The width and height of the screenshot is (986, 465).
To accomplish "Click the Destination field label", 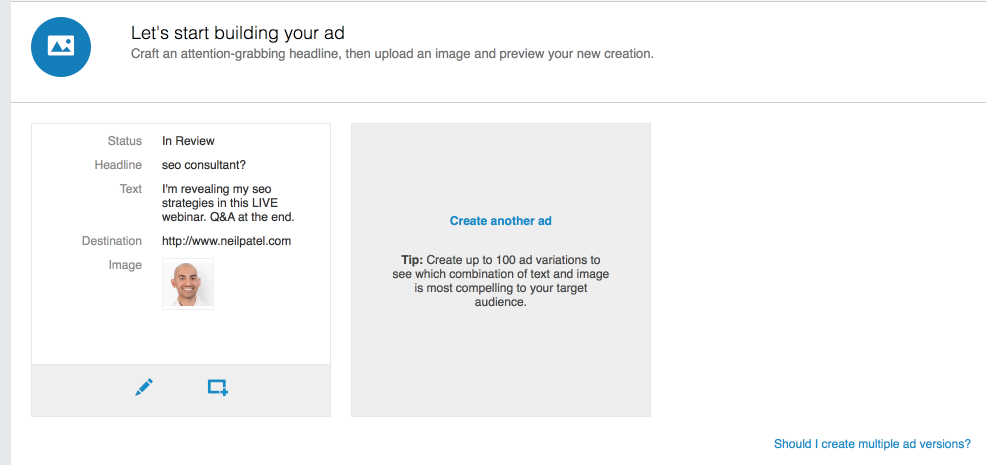I will [112, 241].
